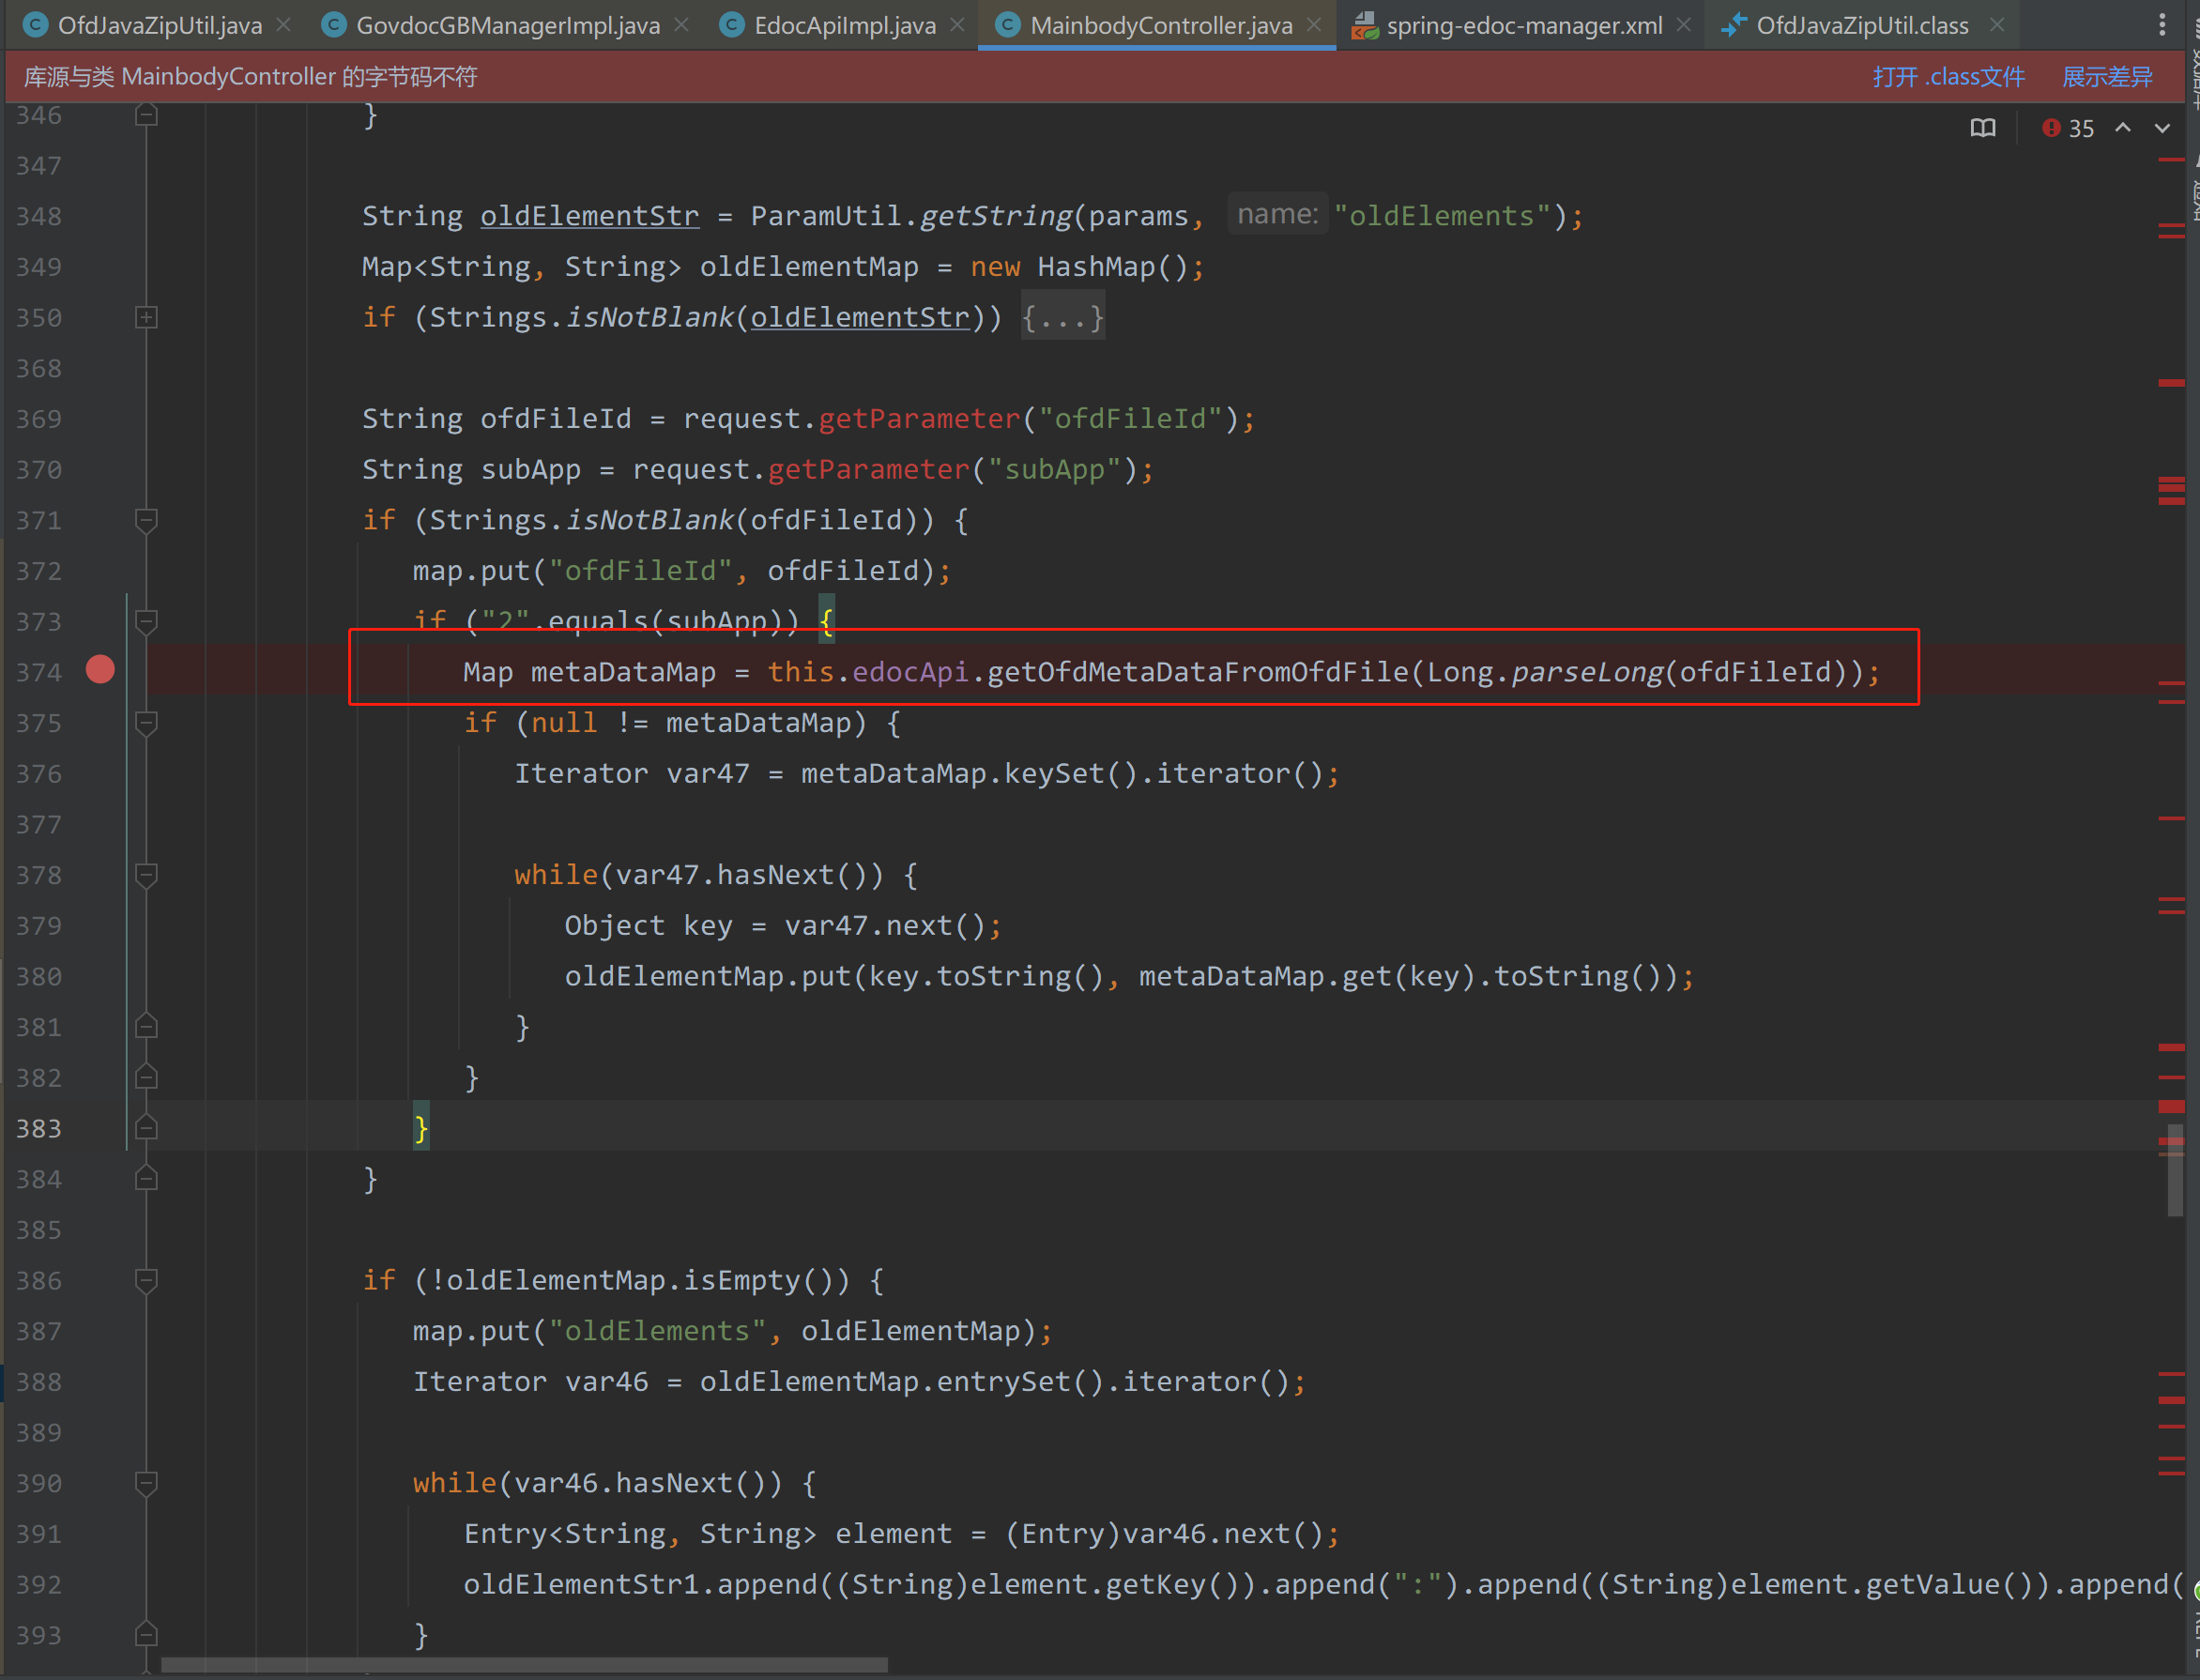Open the OfdJavaZipUtil.class tab
The image size is (2200, 1680).
coord(1861,25)
